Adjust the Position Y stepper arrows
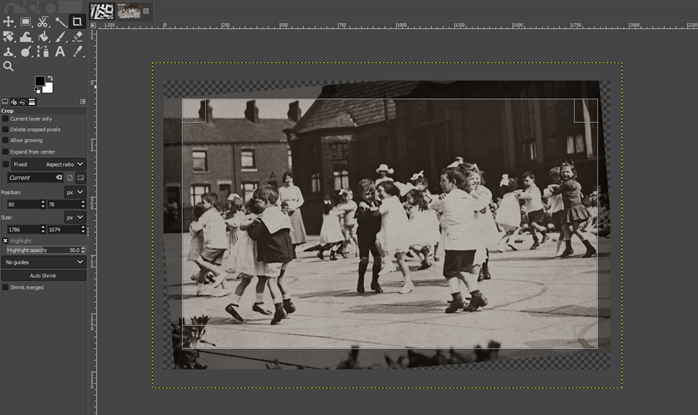 83,204
